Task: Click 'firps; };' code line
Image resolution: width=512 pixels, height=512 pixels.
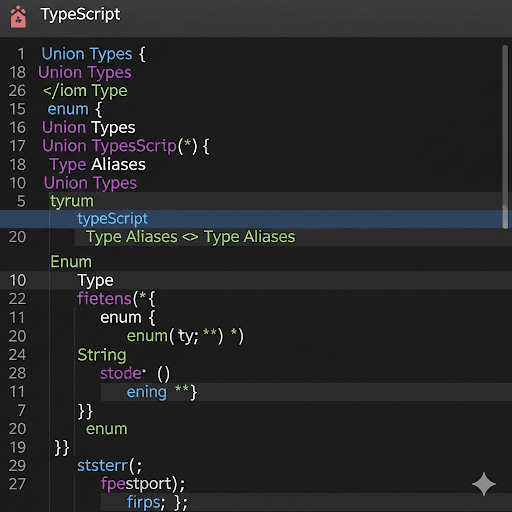Action: click(157, 503)
